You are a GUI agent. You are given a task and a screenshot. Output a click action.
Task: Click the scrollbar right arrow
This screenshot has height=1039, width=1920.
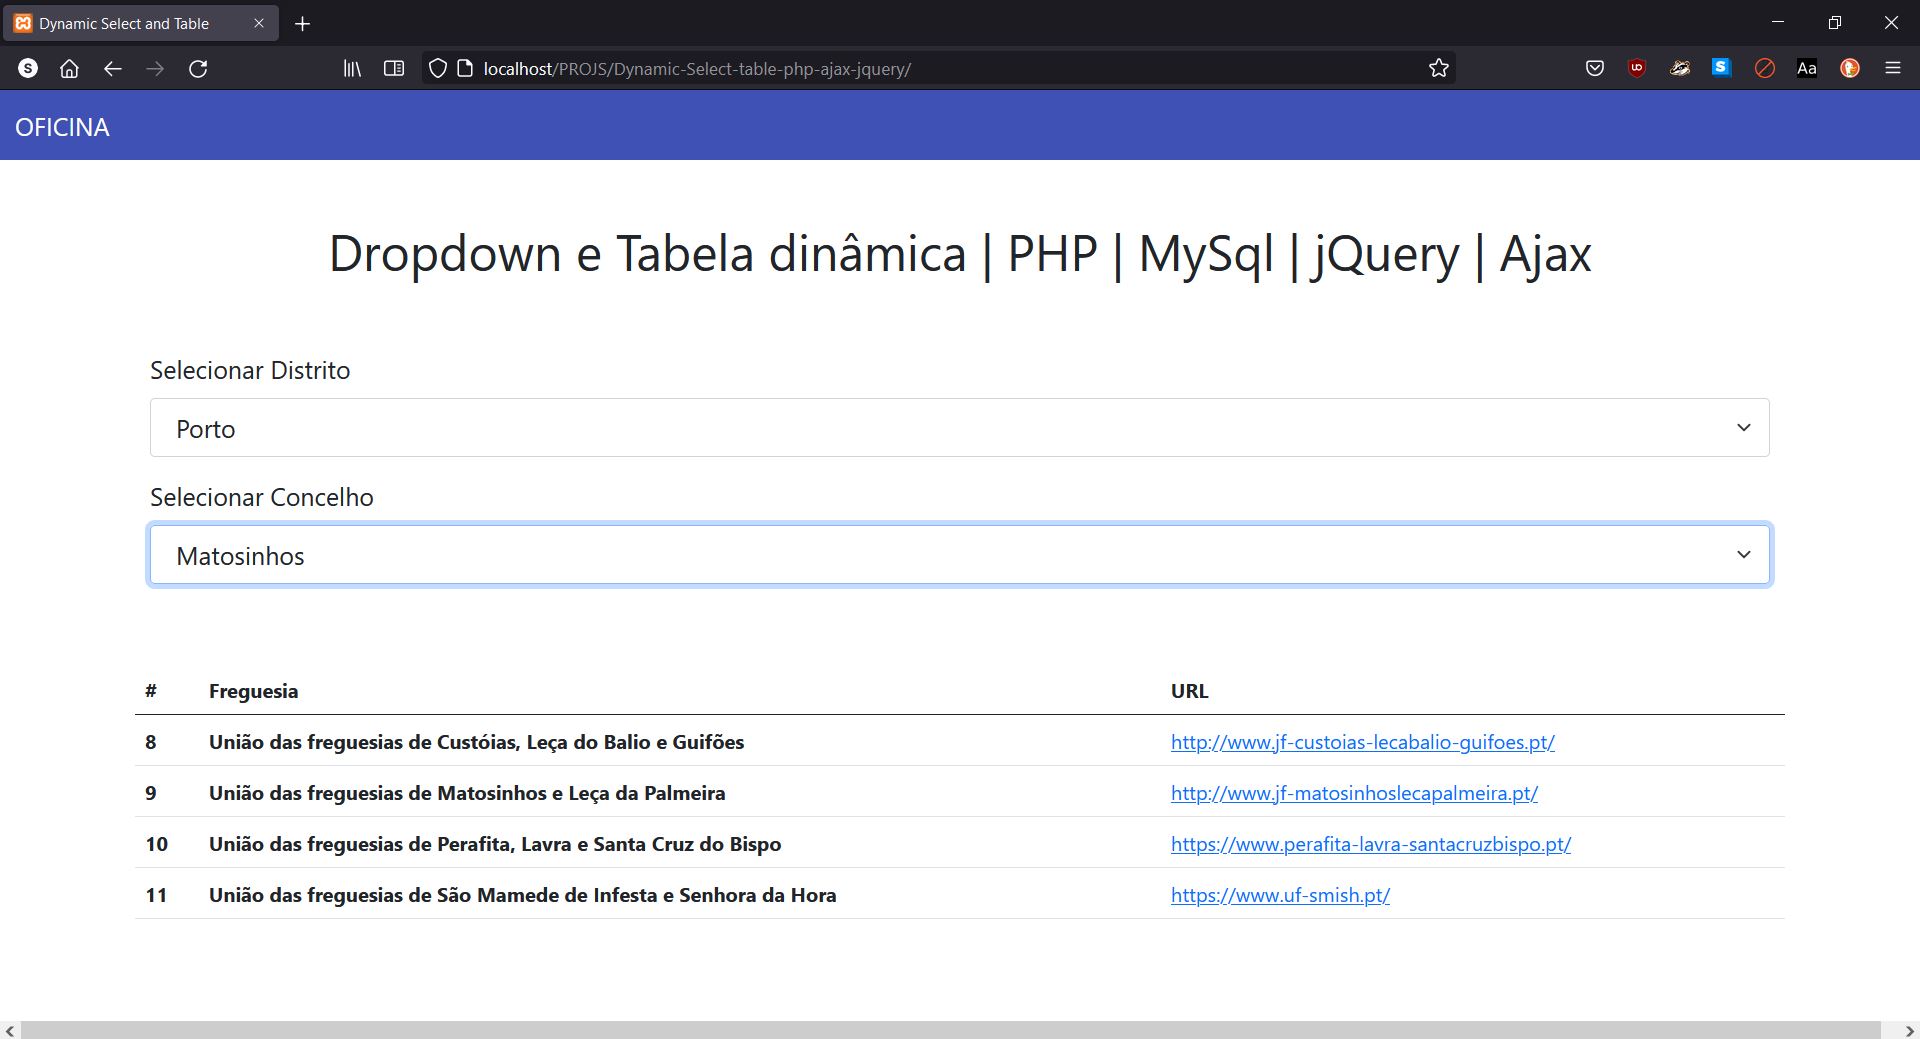click(1909, 1030)
